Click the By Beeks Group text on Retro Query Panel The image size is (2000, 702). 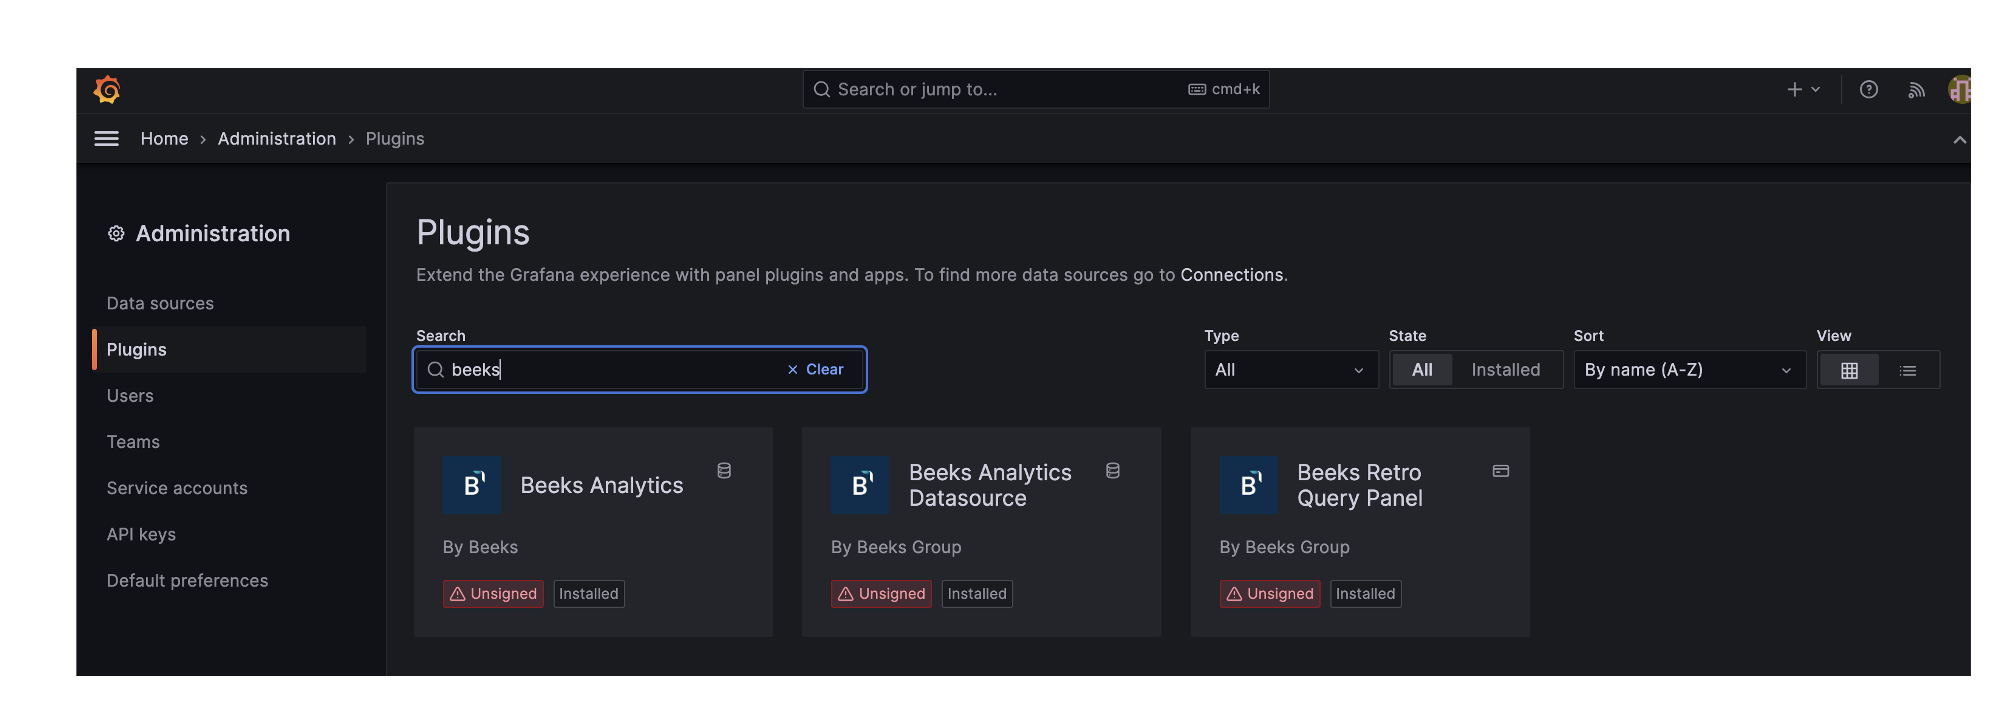pyautogui.click(x=1284, y=547)
